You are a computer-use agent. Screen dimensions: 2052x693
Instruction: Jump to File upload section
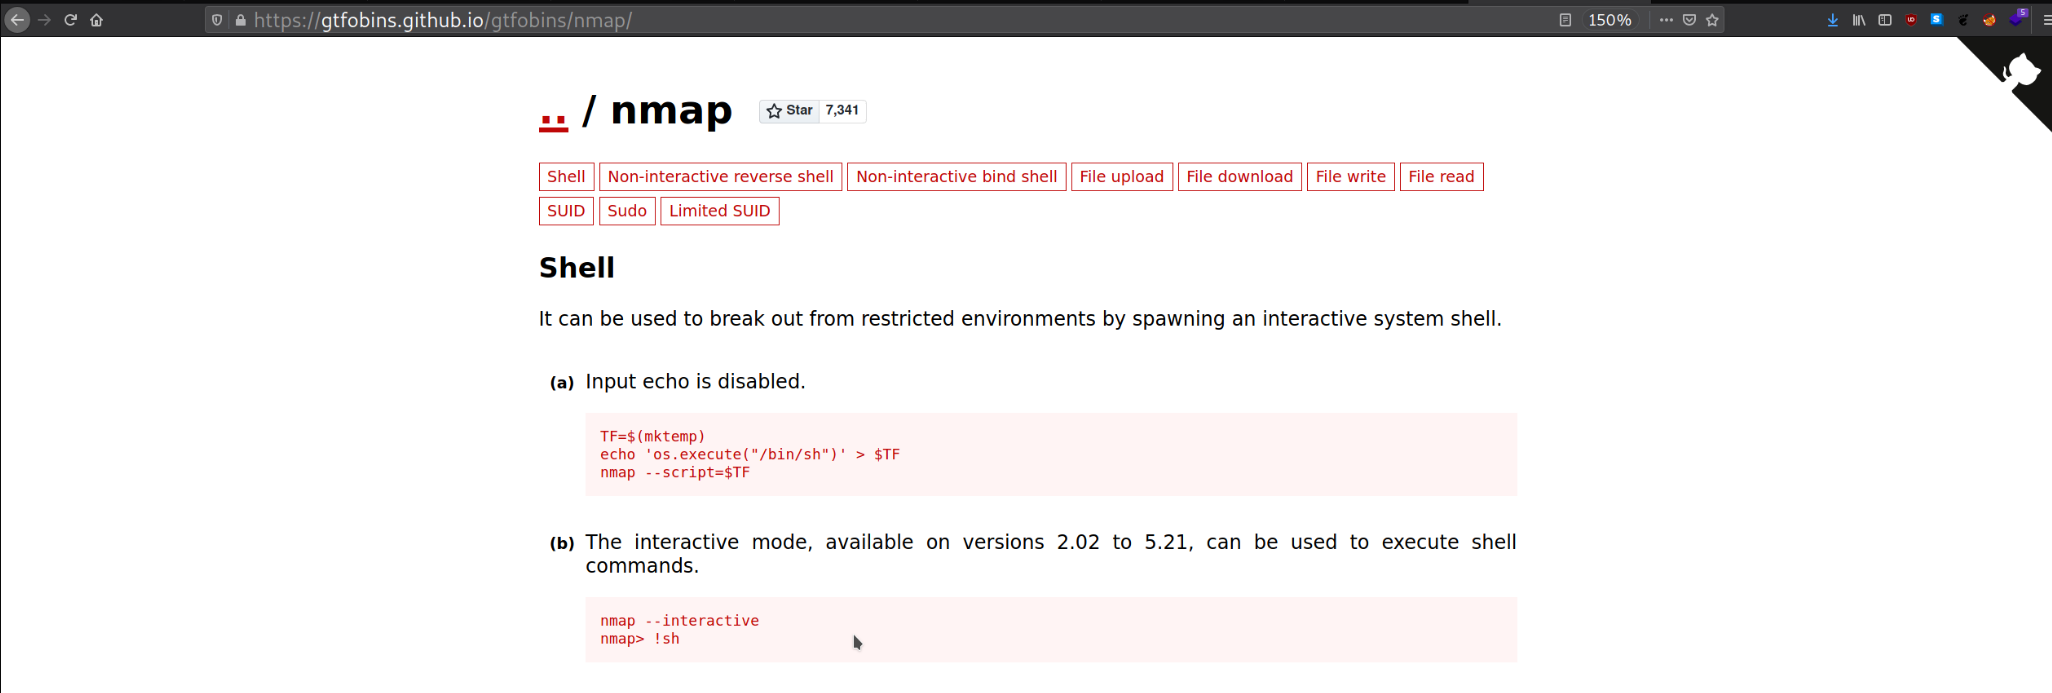1122,177
